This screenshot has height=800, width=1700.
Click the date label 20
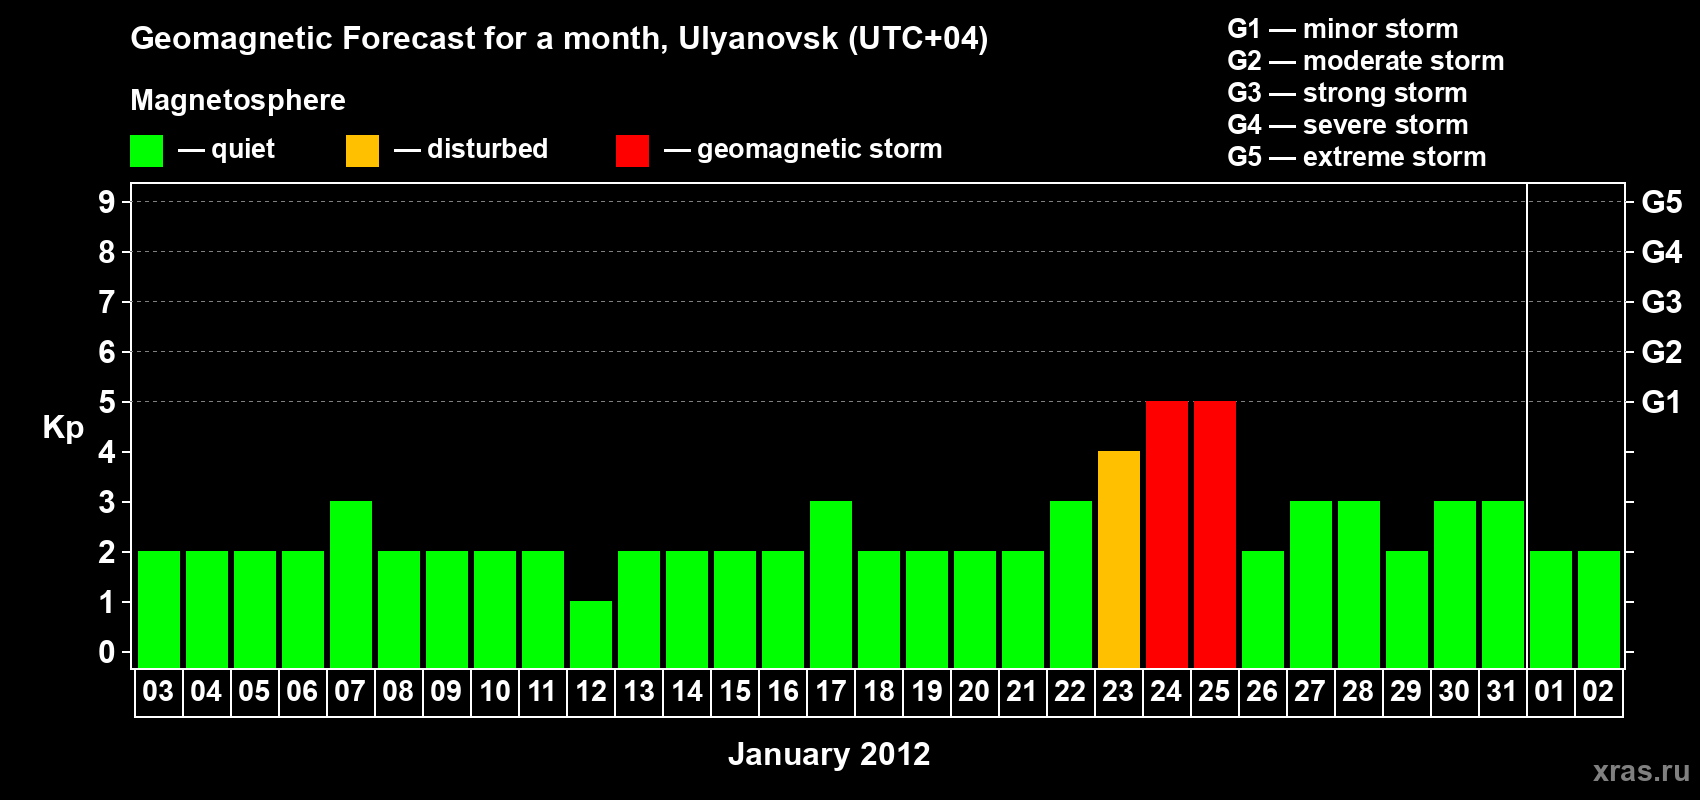(x=974, y=691)
